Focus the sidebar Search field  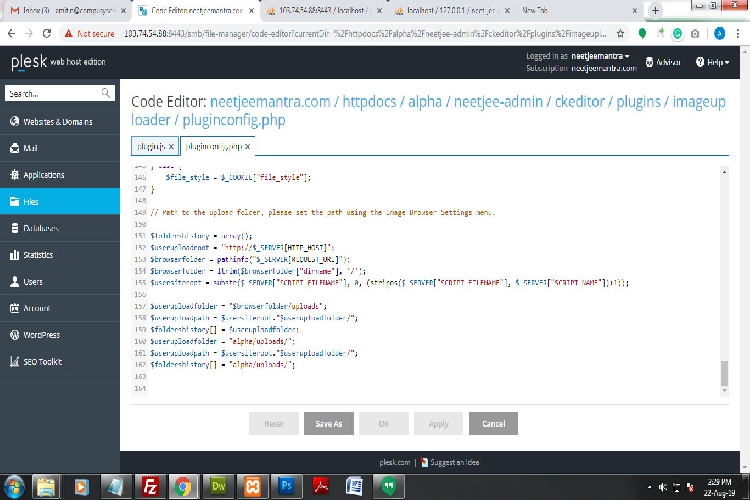click(60, 93)
